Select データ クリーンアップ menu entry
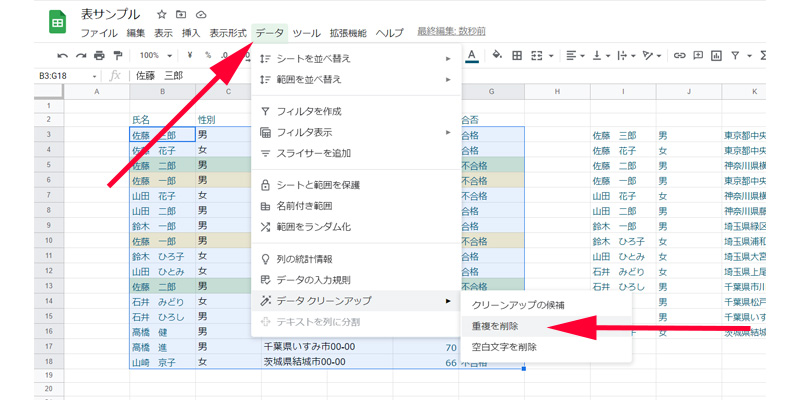800x400 pixels. pos(356,301)
